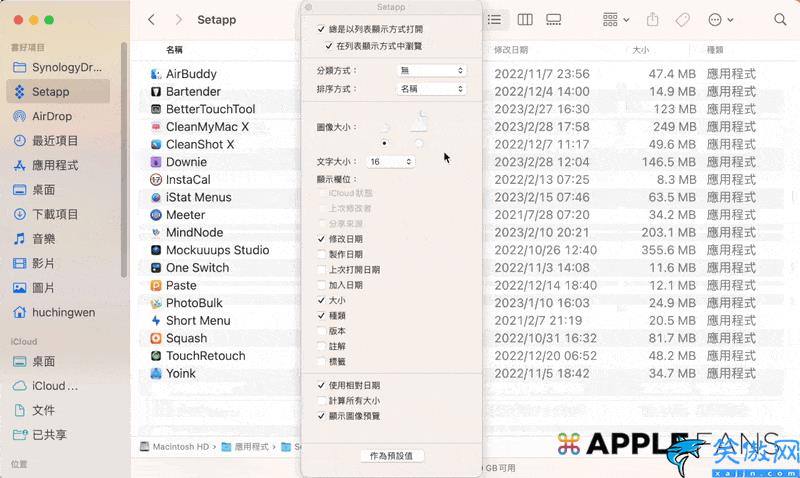Viewport: 800px width, 478px height.
Task: Click the Tags toolbar icon
Action: [x=682, y=20]
